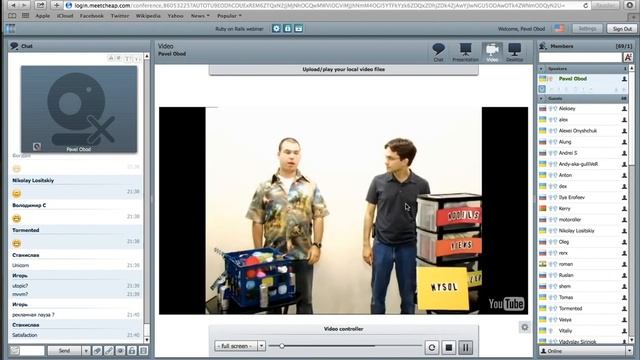The image size is (640, 360).
Task: Click the video seek slider handle
Action: click(x=282, y=346)
